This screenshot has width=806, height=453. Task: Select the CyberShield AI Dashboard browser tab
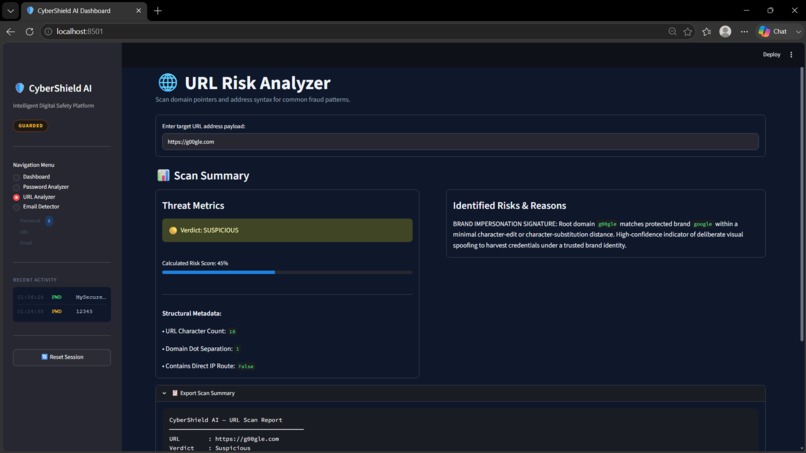pyautogui.click(x=84, y=10)
